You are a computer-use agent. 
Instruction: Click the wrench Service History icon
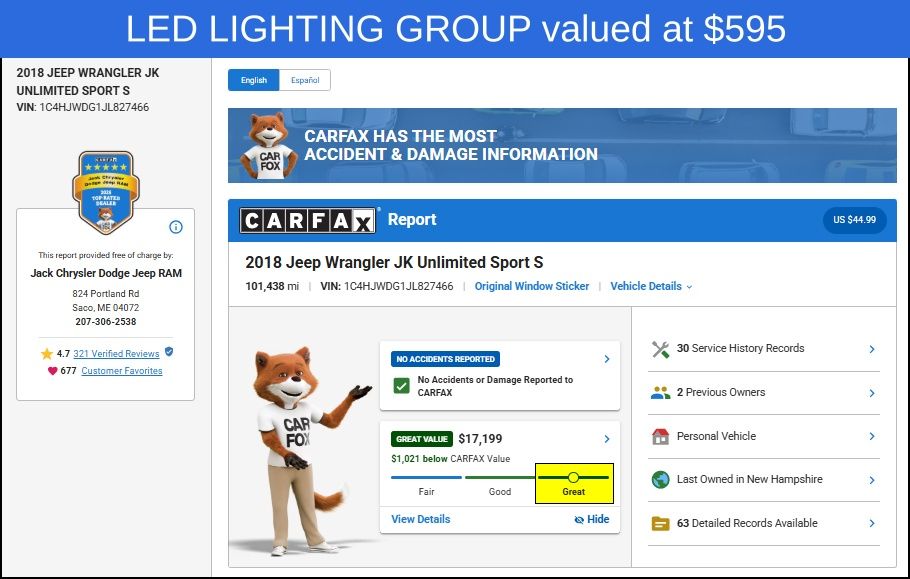[x=660, y=349]
